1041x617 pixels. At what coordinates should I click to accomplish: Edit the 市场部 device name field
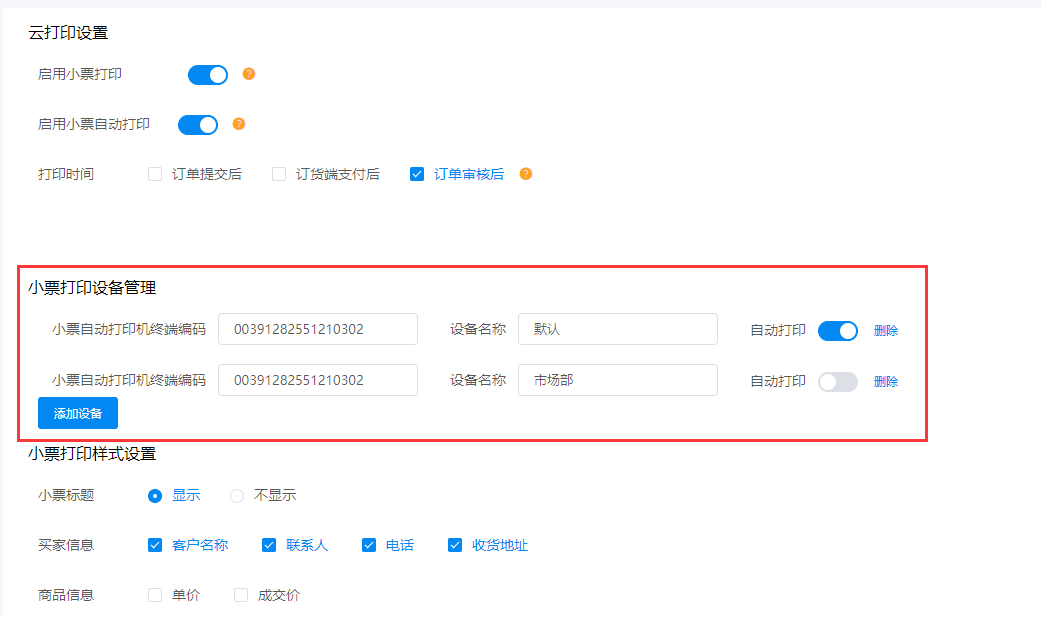(x=617, y=380)
